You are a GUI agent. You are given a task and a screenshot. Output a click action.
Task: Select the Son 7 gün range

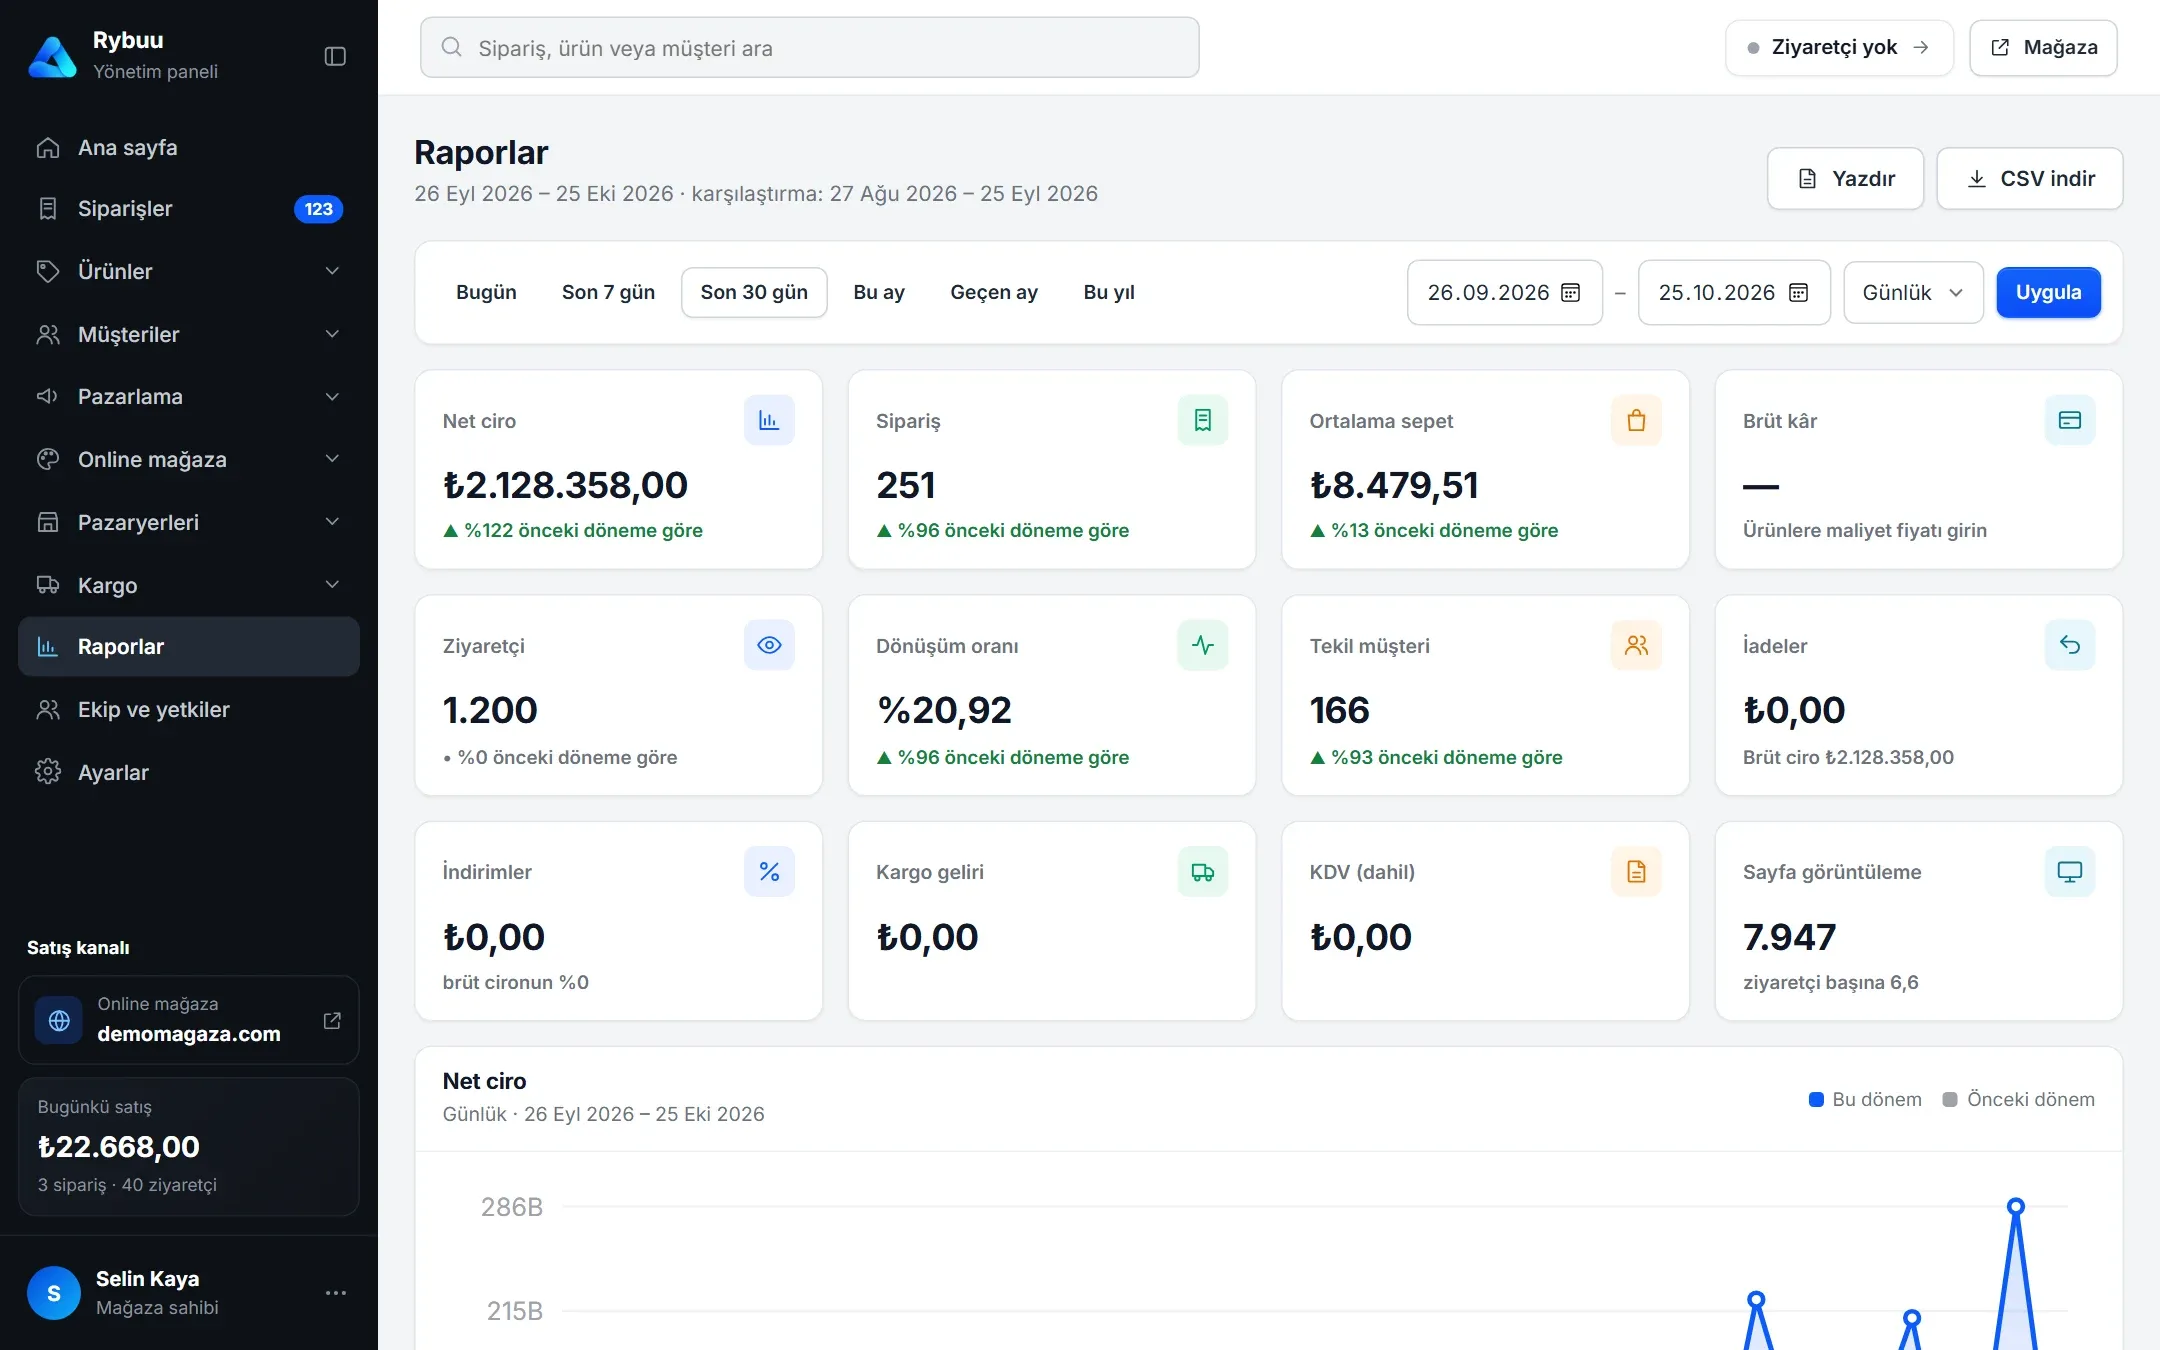(608, 292)
